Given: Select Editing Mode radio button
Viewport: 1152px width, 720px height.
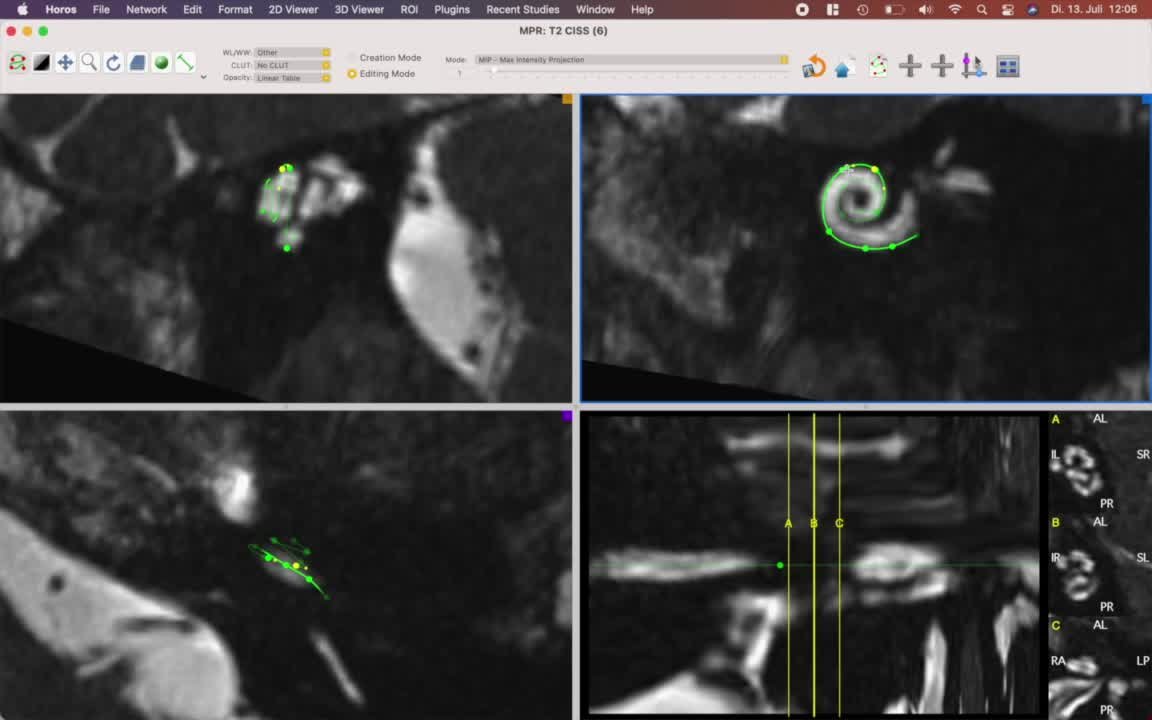Looking at the screenshot, I should click(x=352, y=73).
